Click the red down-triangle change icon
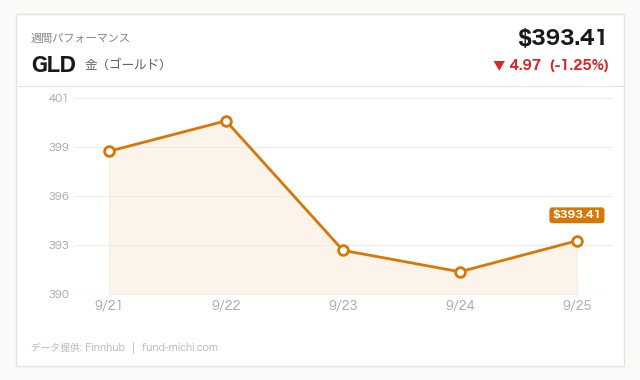640x380 pixels. click(499, 65)
